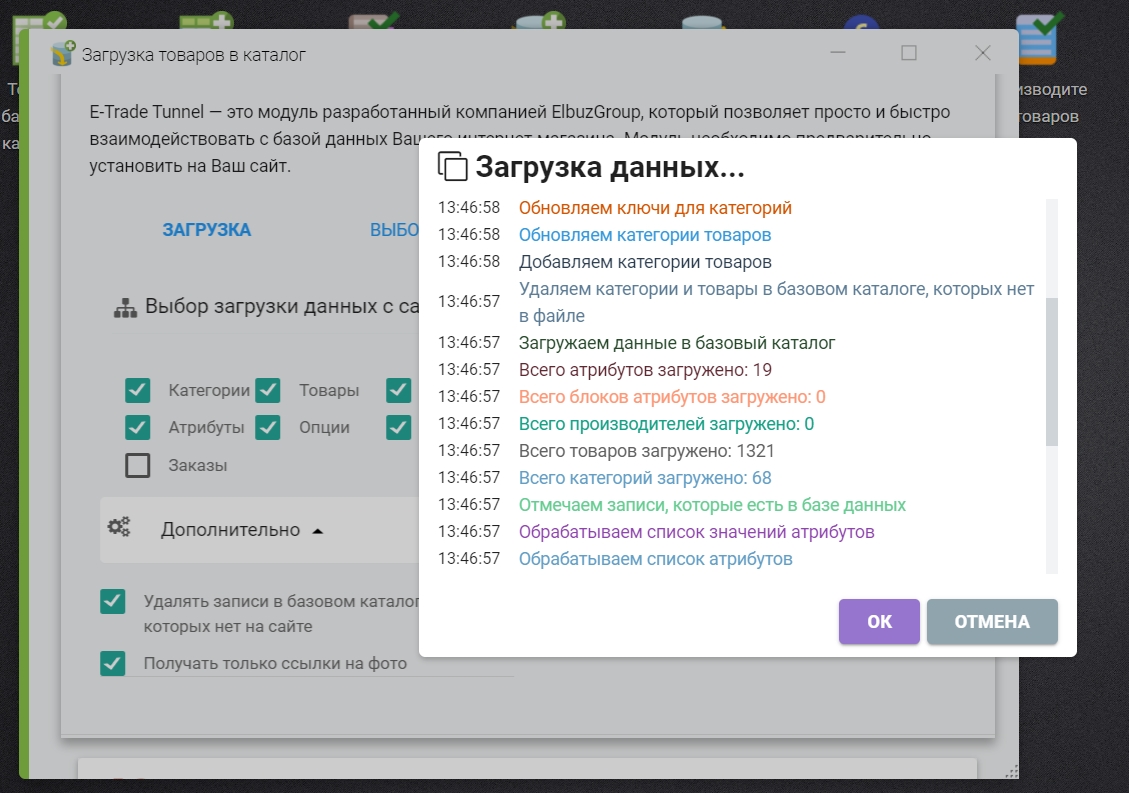Screen dimensions: 1129x793
Task: Uncheck the Атрибуты checkbox
Action: coord(138,428)
